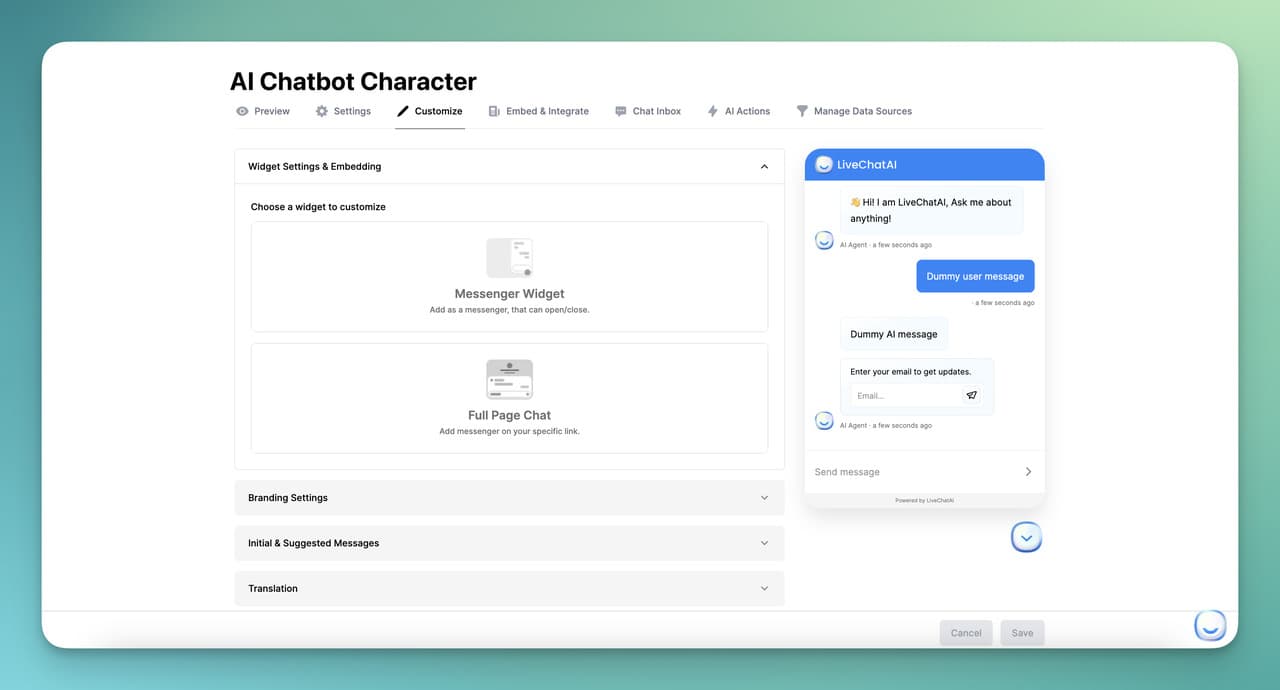Image resolution: width=1280 pixels, height=690 pixels.
Task: Open the smiley chat launcher beside Save
Action: (x=1210, y=626)
